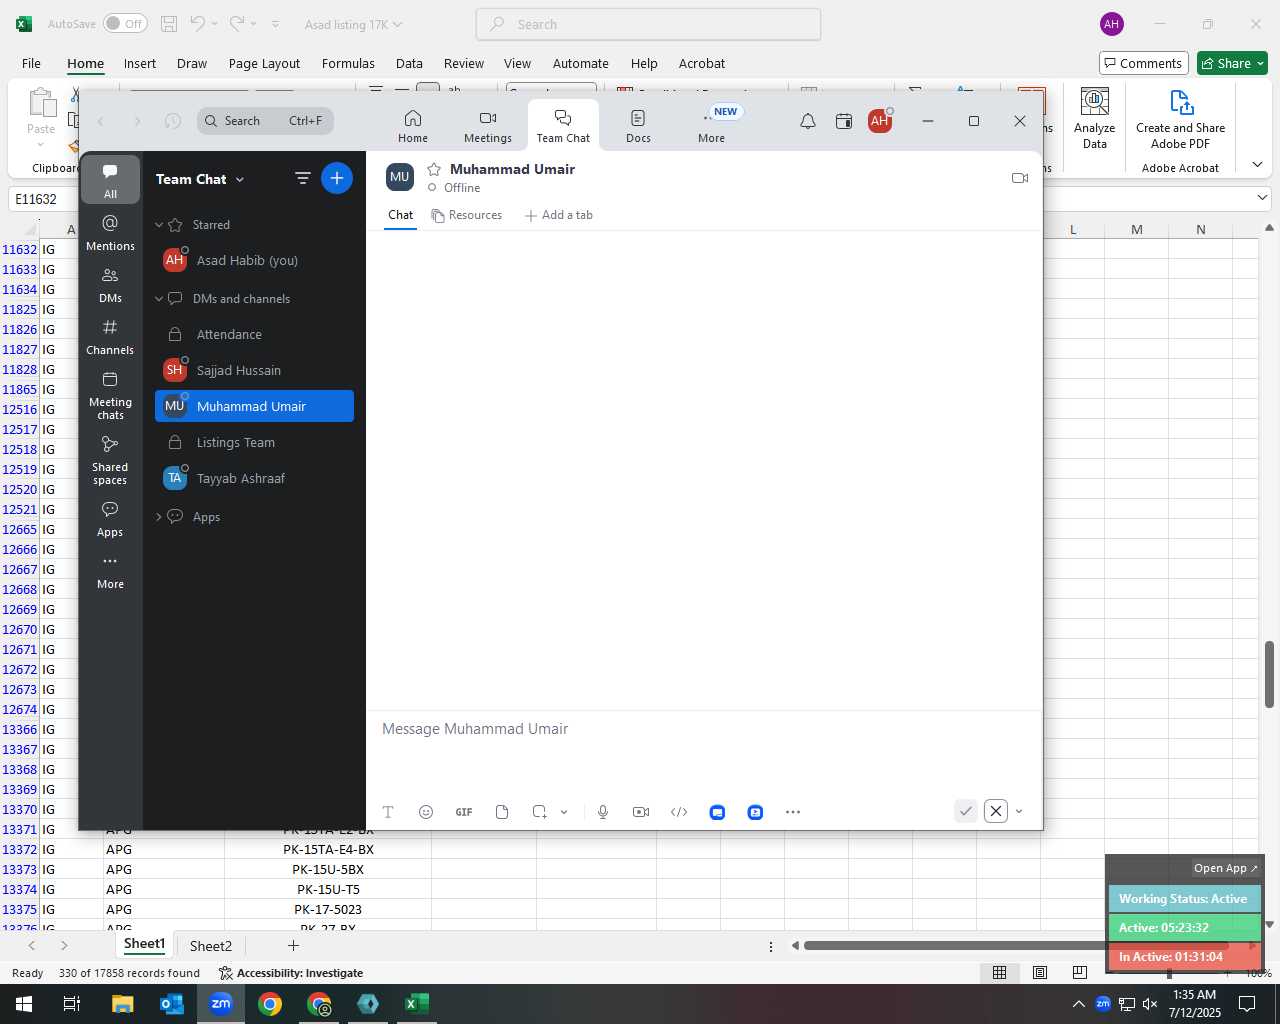
Task: Open send options dropdown arrow
Action: pos(1019,812)
